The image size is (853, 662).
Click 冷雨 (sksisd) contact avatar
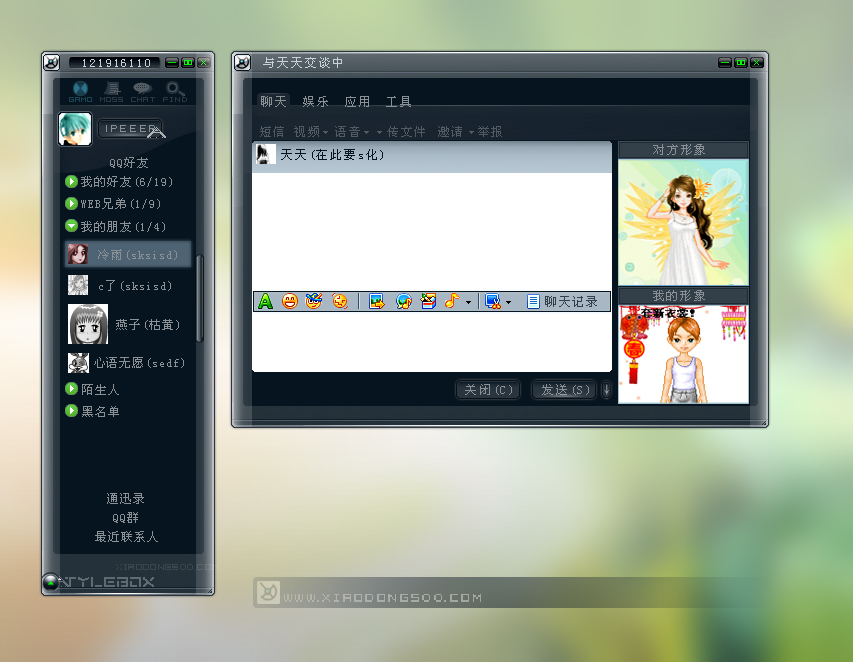[x=78, y=254]
